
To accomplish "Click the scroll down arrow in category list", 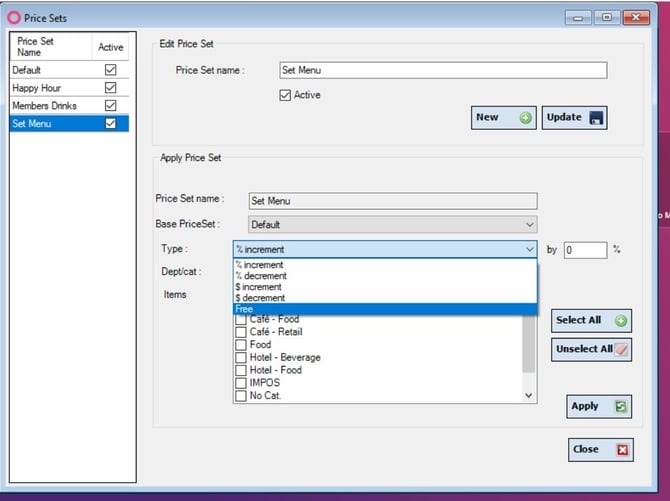I will click(x=529, y=395).
